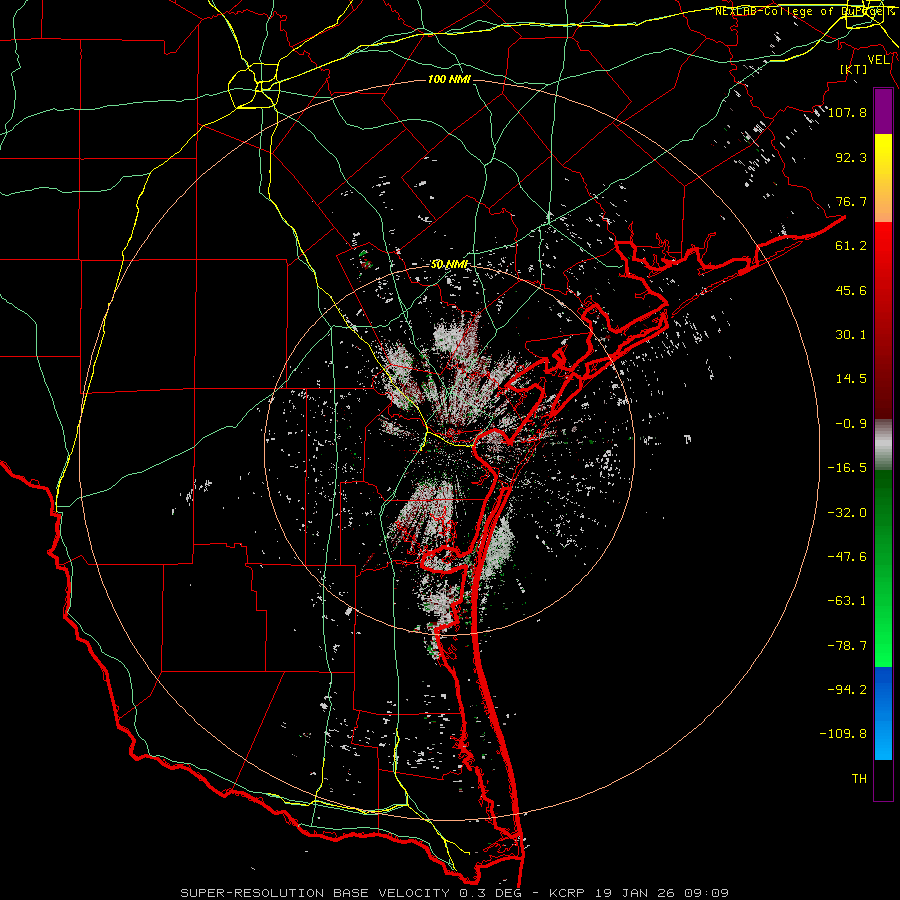The width and height of the screenshot is (900, 900).
Task: Click the TH legend label
Action: [859, 779]
